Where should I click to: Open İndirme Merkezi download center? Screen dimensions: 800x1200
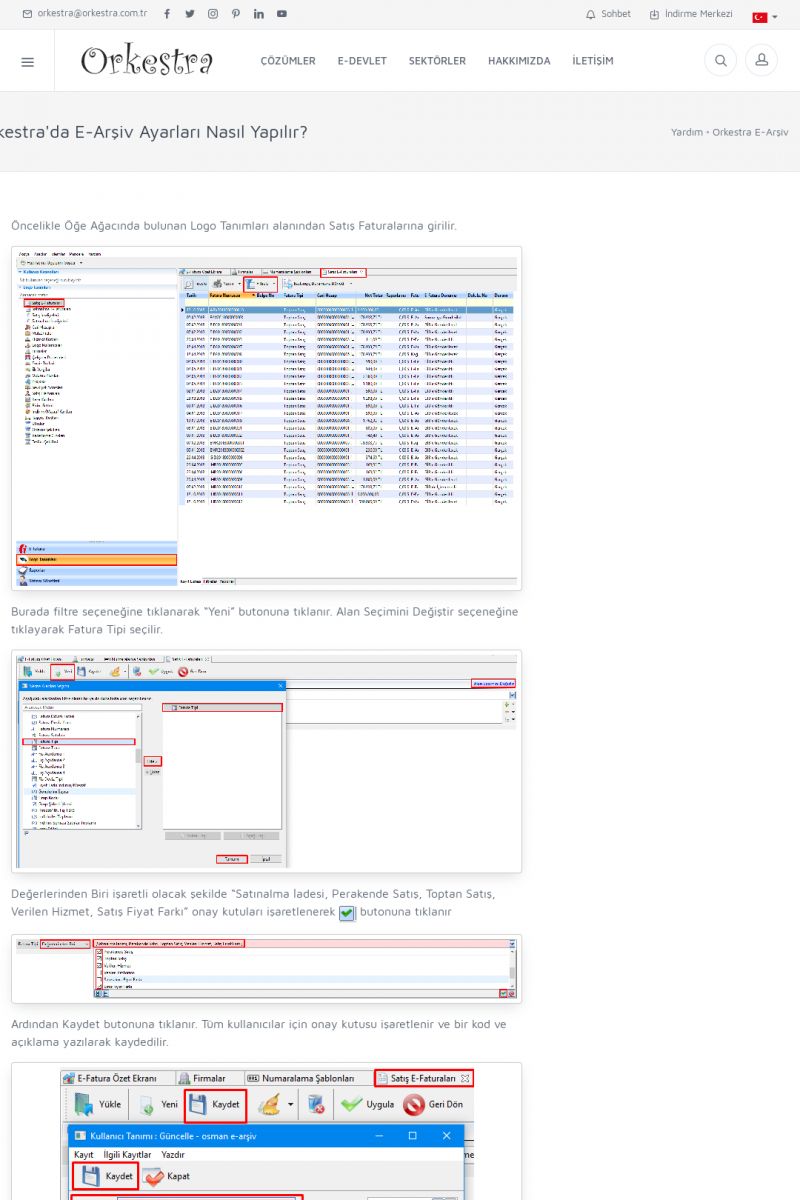click(x=691, y=14)
